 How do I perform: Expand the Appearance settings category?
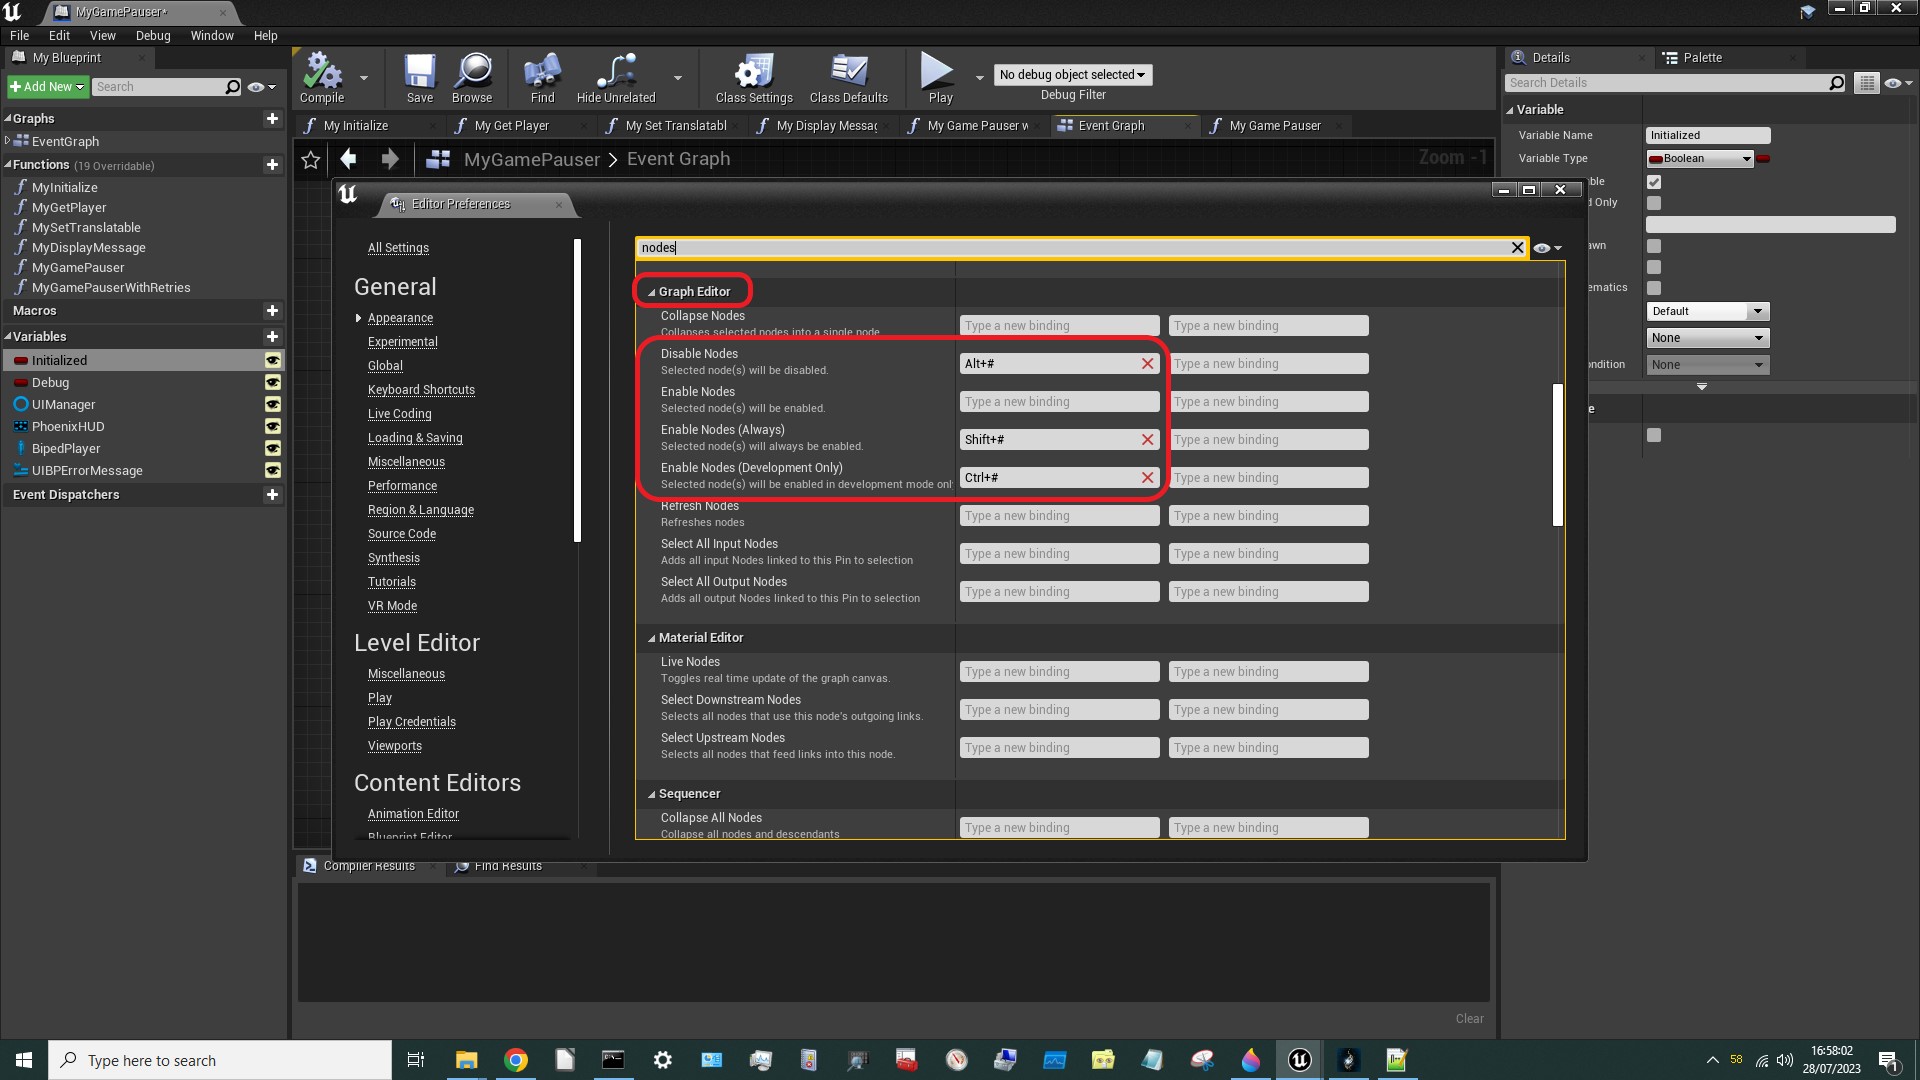(359, 318)
